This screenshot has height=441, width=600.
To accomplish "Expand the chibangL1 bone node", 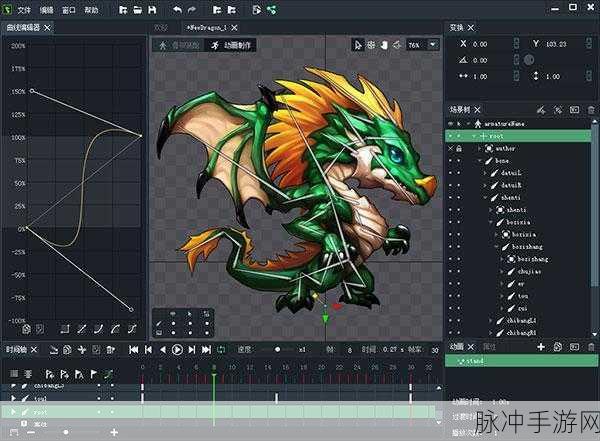I will coord(491,320).
